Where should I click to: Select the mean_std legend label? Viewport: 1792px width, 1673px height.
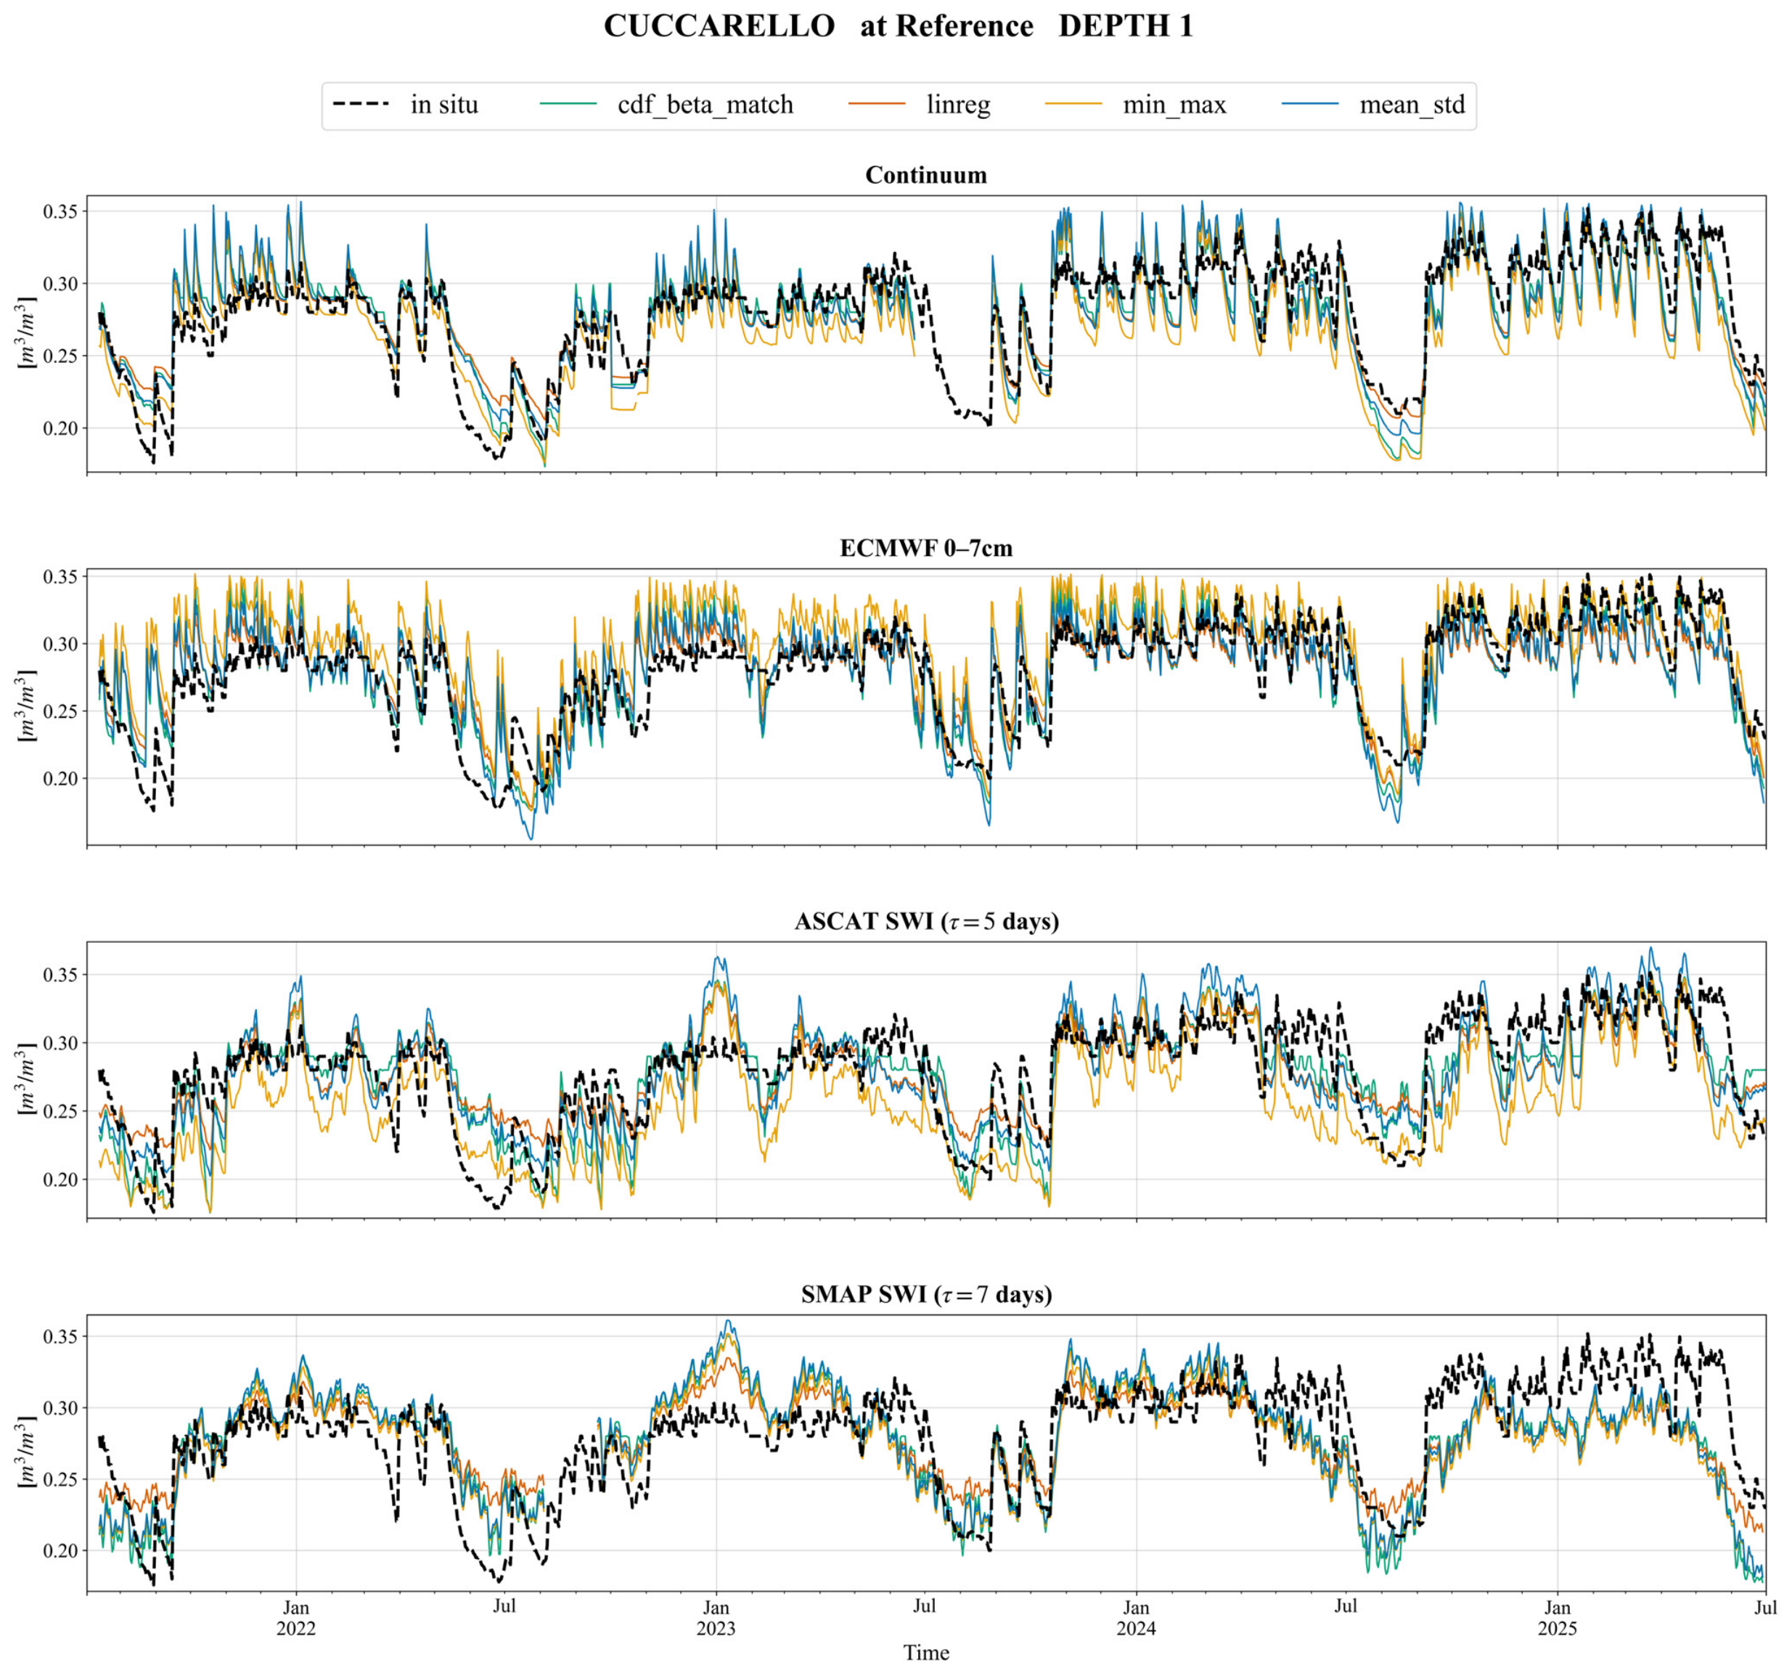tap(1412, 105)
